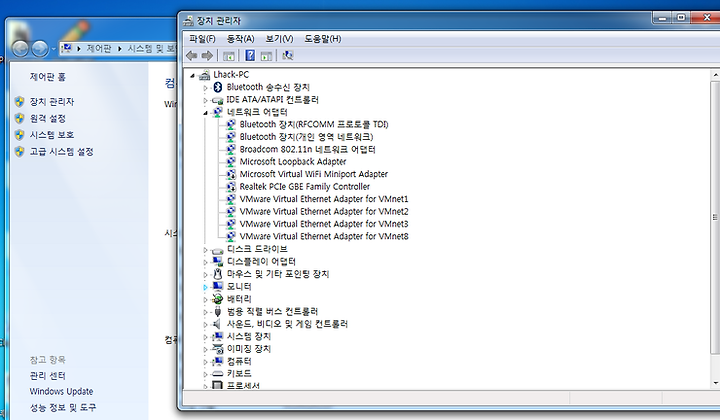Open 고급 시스템 설정 link
Image resolution: width=720 pixels, height=420 pixels.
coord(62,151)
